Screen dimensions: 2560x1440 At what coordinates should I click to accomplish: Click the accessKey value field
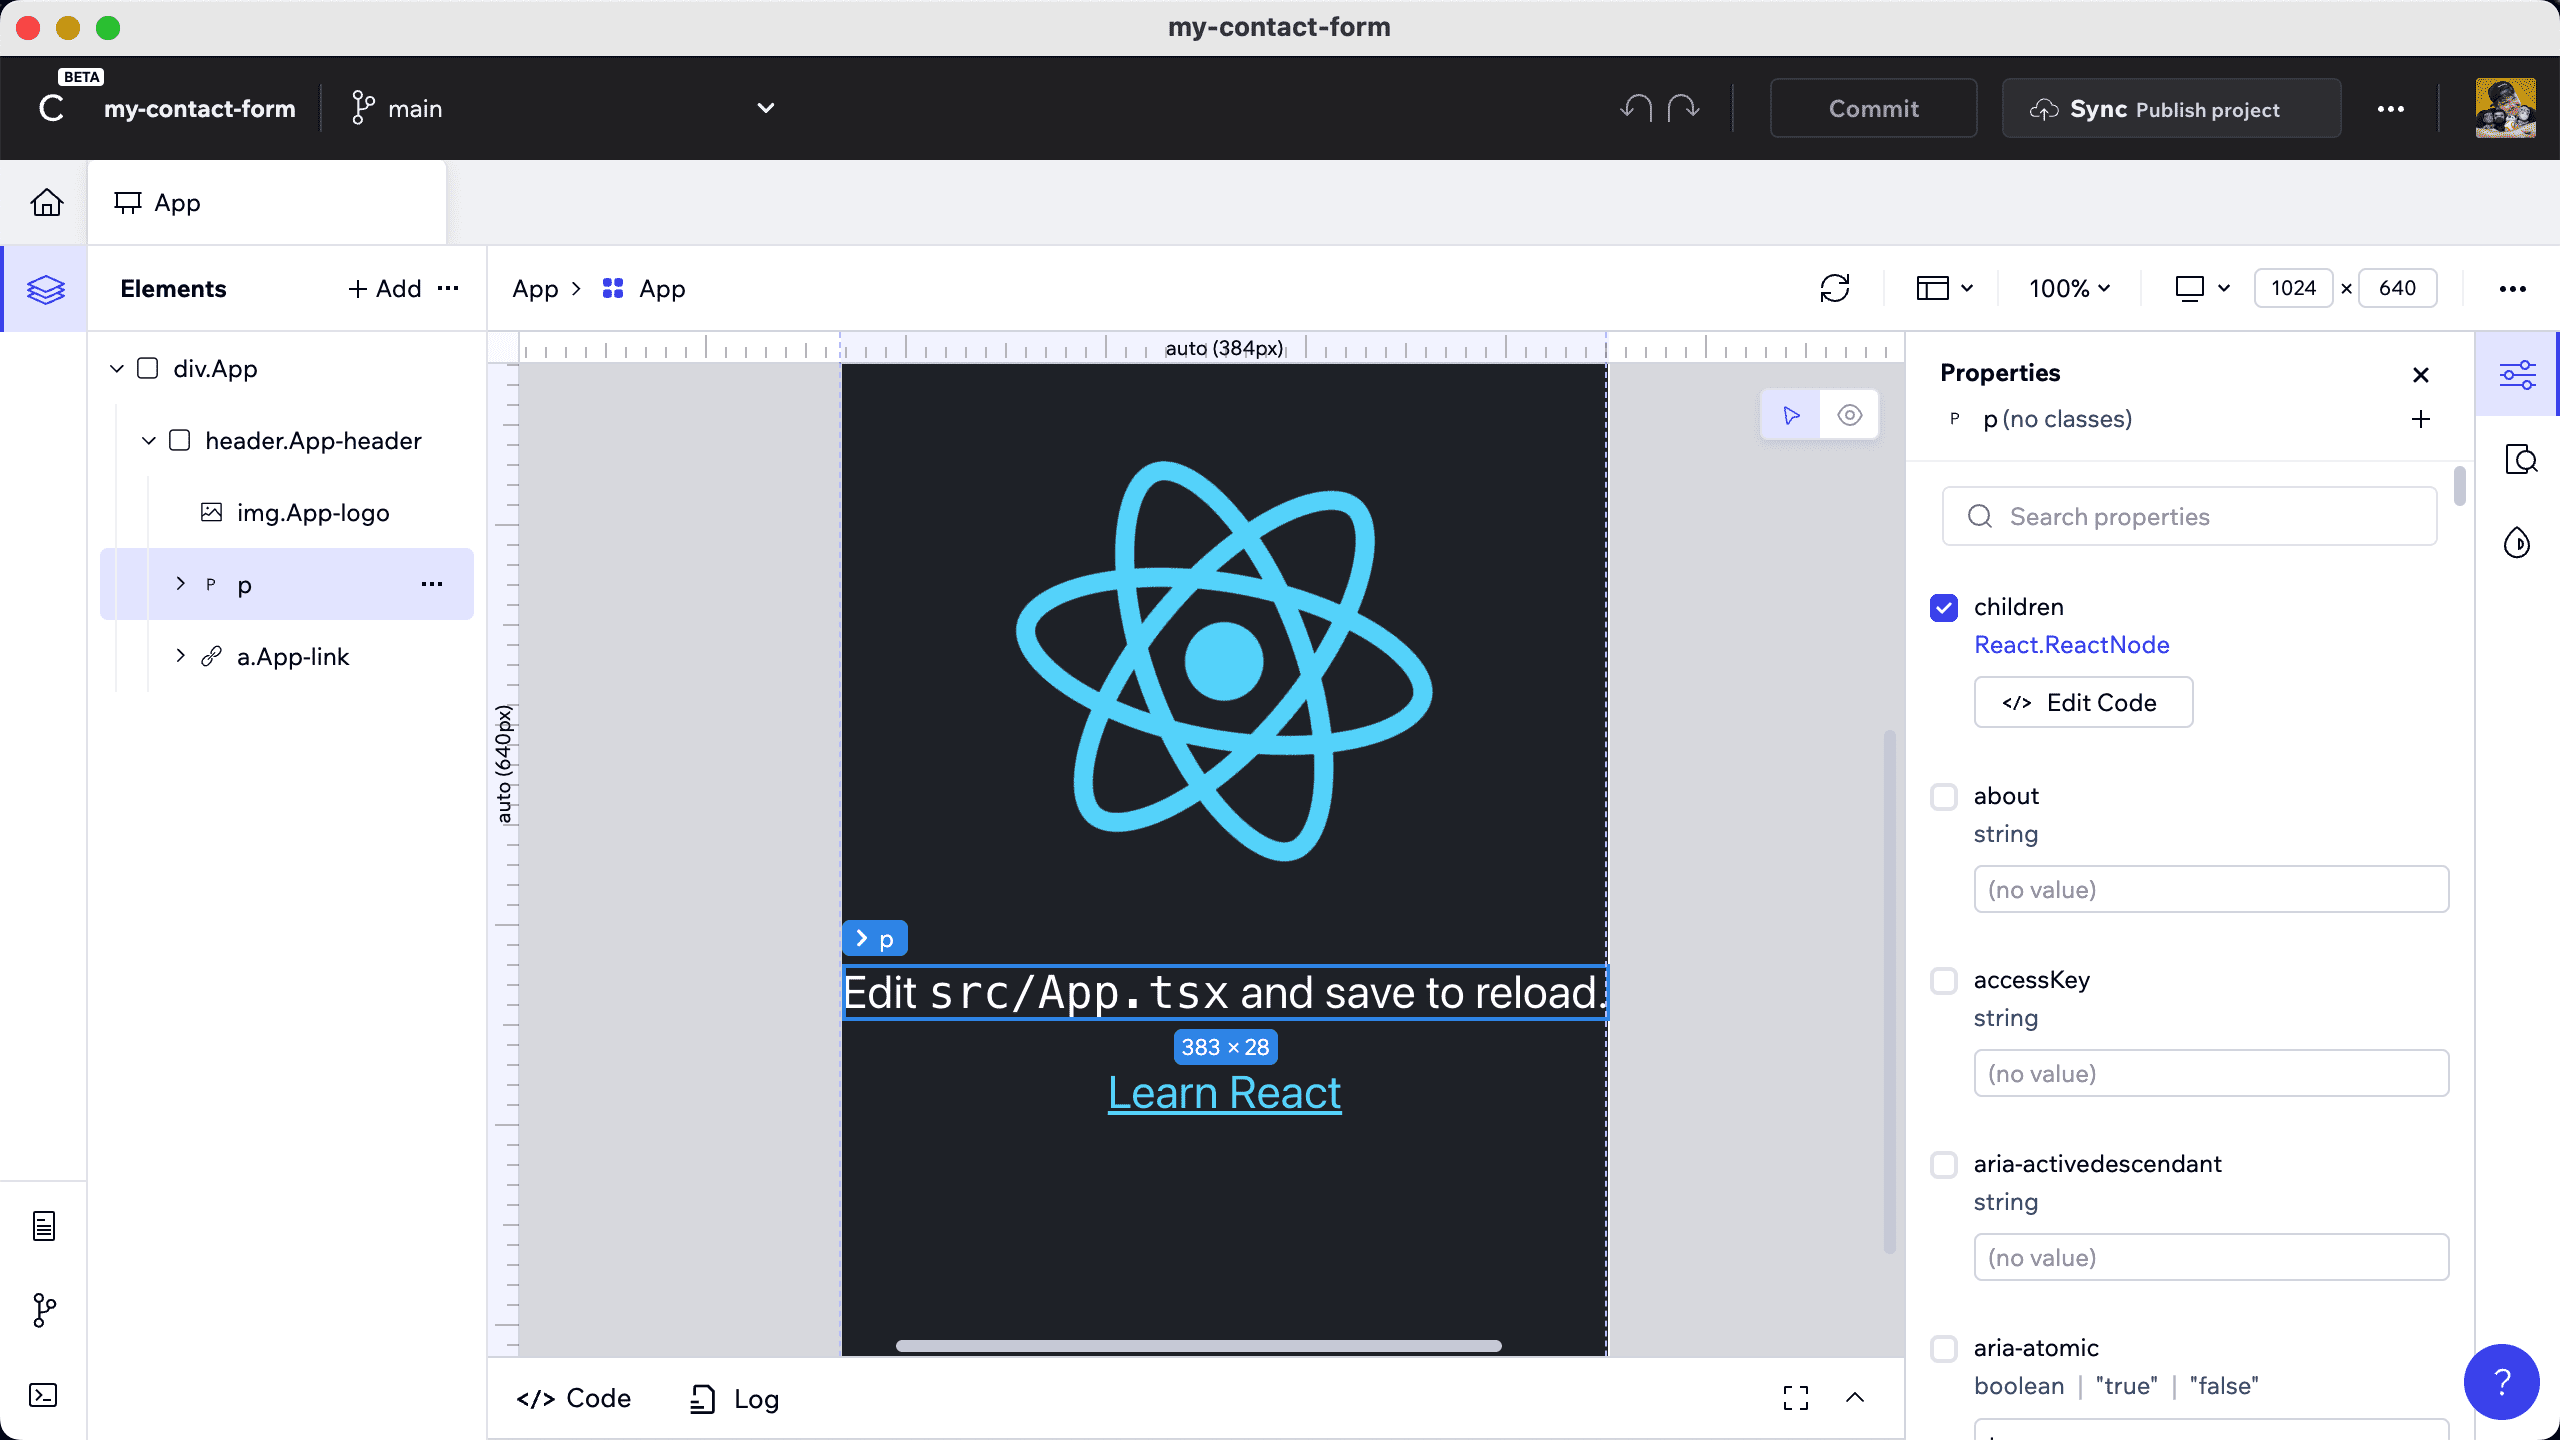point(2211,1073)
